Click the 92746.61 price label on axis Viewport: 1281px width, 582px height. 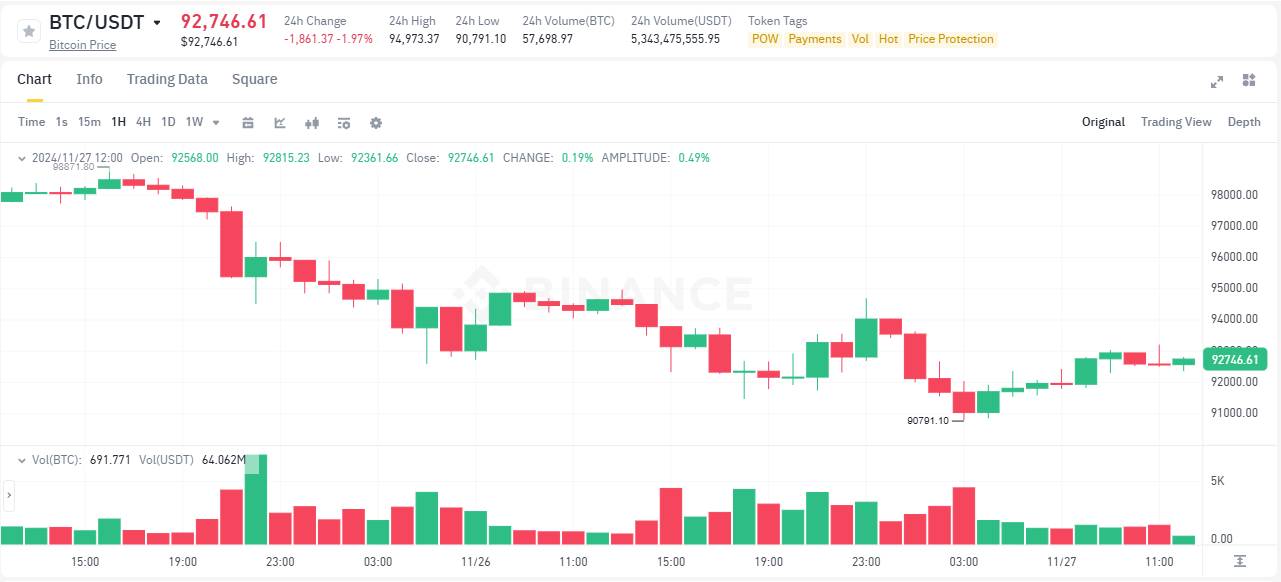[x=1234, y=359]
